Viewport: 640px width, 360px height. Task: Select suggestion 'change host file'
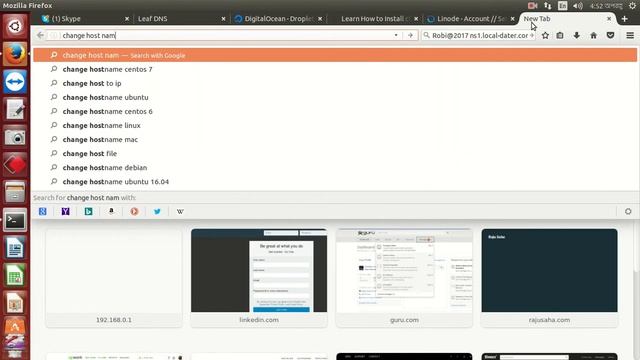click(335, 153)
